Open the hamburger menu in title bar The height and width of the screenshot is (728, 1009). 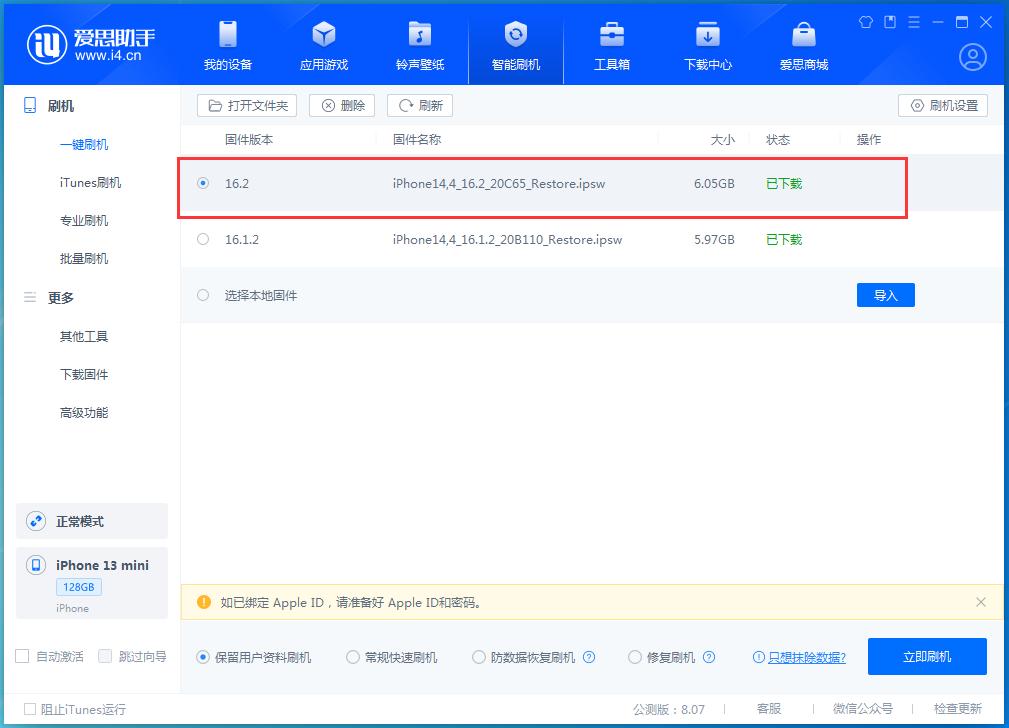coord(913,20)
